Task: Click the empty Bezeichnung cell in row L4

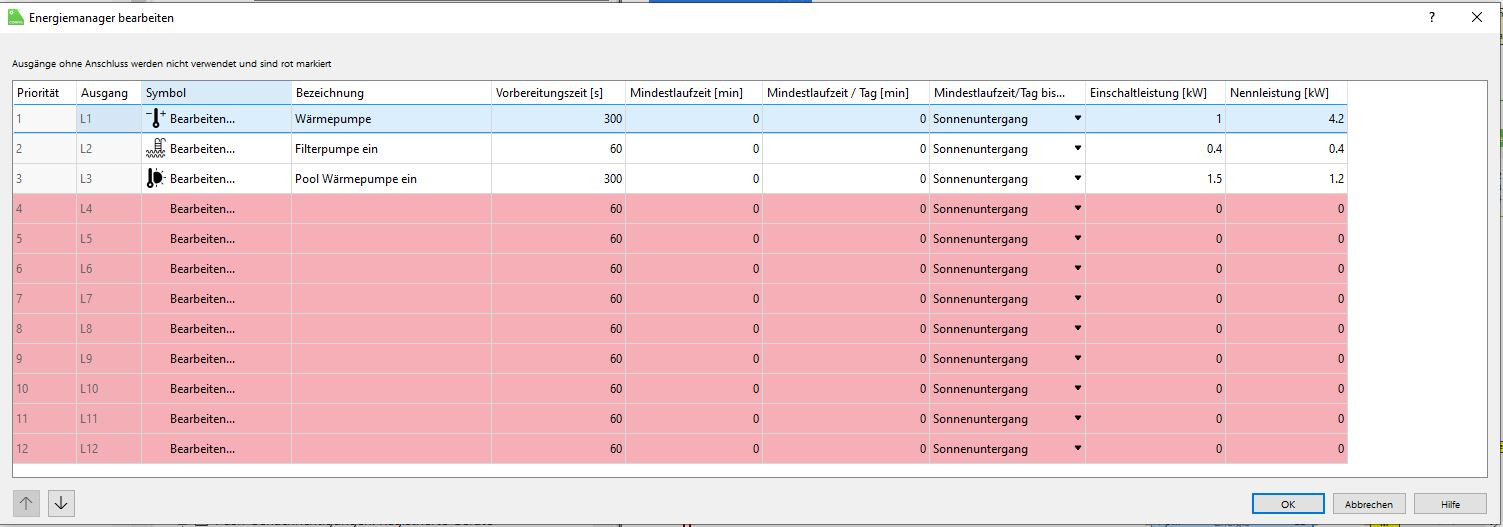Action: [391, 209]
